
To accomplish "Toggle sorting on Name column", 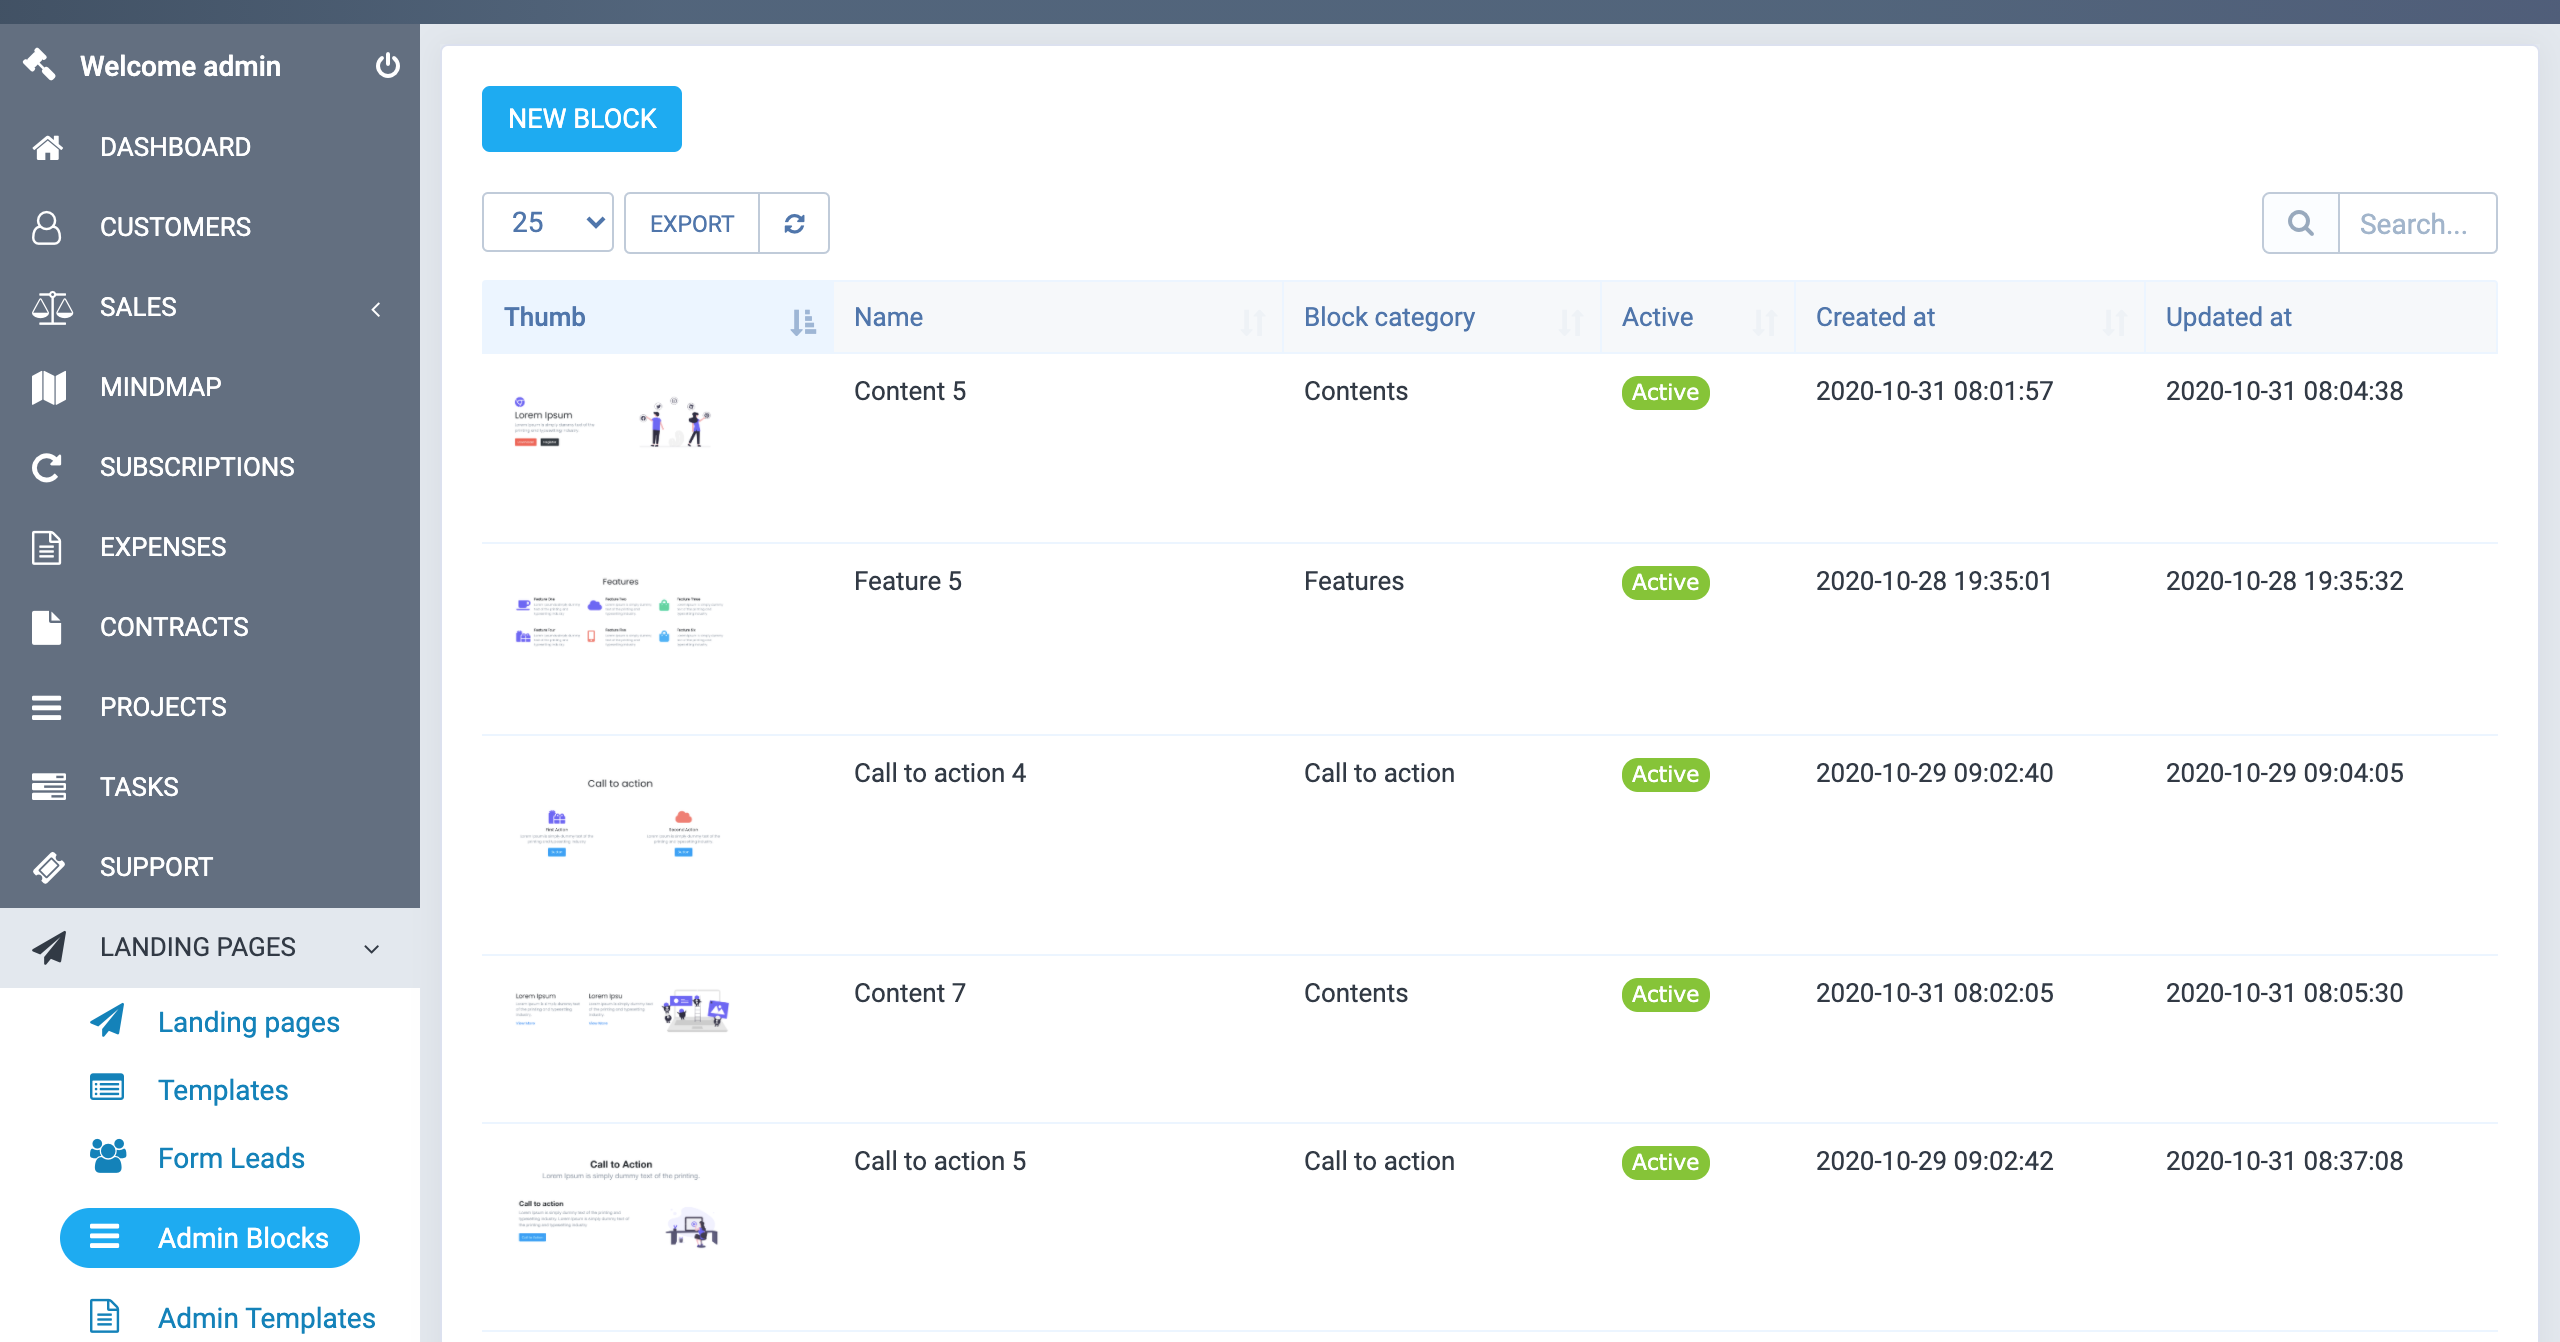I will (1252, 320).
